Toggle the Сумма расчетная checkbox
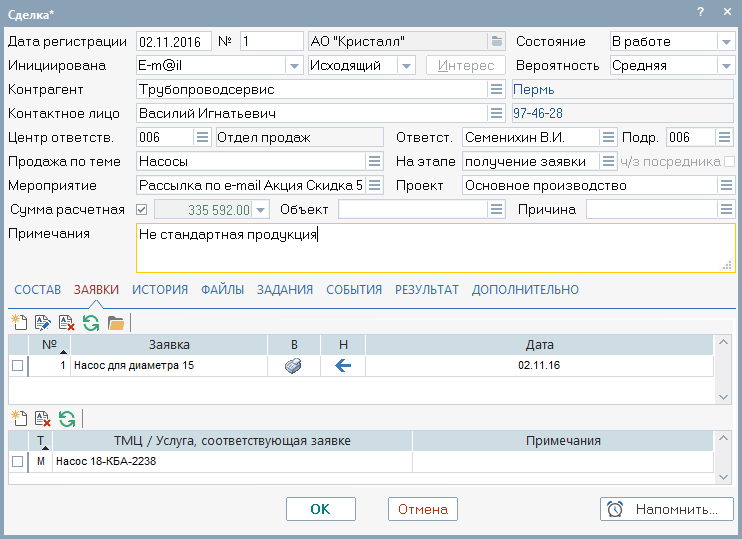This screenshot has height=539, width=742. (x=141, y=209)
